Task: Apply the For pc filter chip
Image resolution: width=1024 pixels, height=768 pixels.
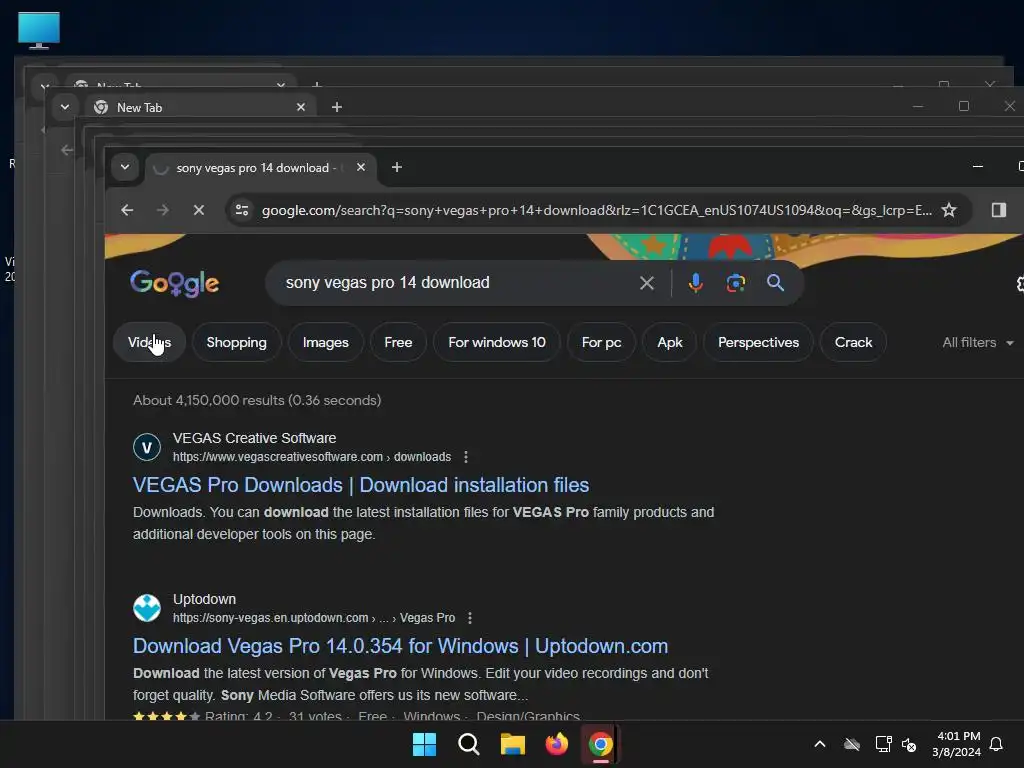Action: (601, 342)
